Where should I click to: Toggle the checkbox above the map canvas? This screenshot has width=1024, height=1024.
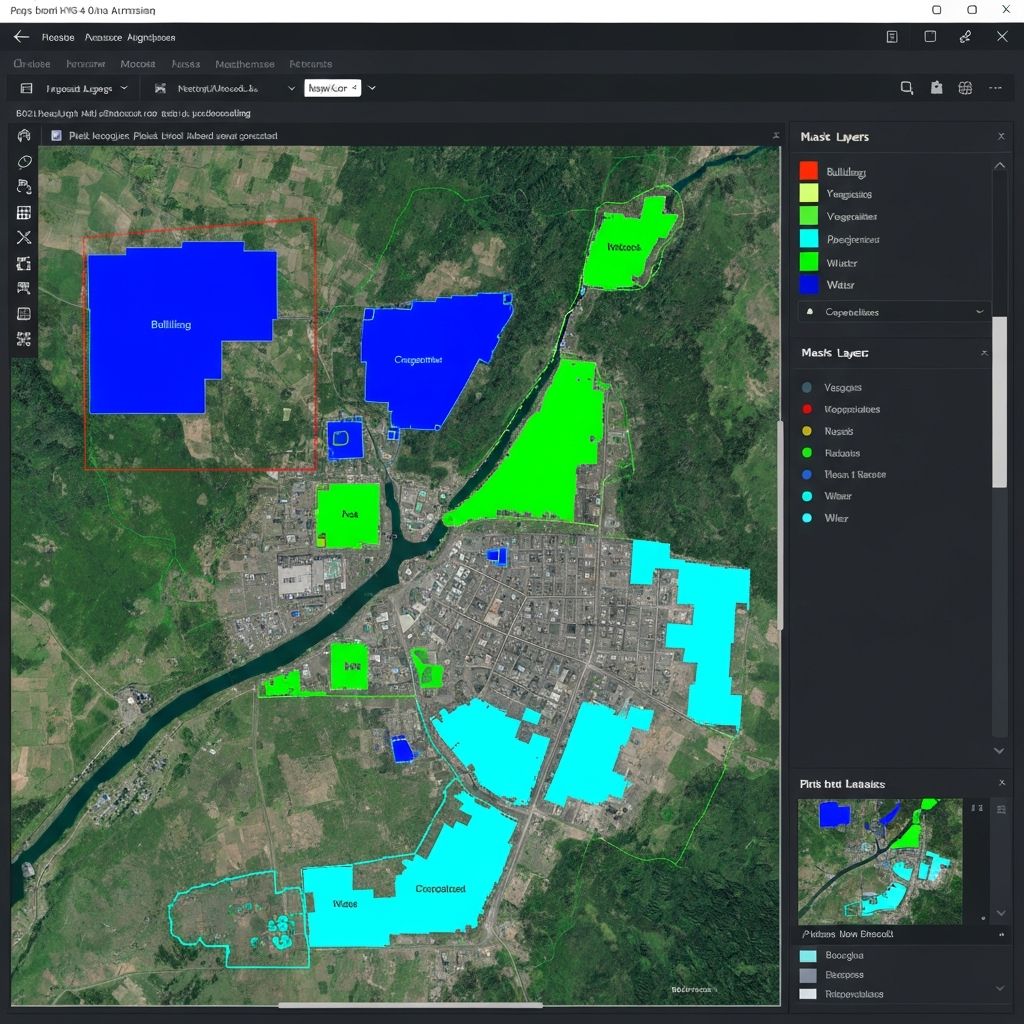point(56,135)
